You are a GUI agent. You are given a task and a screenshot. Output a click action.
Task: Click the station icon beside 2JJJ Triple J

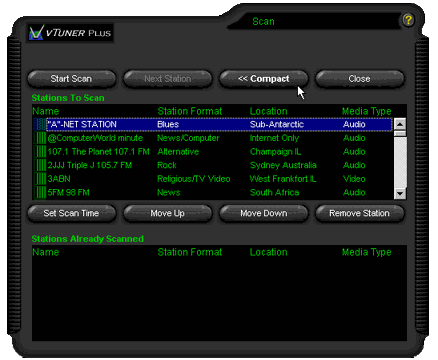(x=40, y=165)
